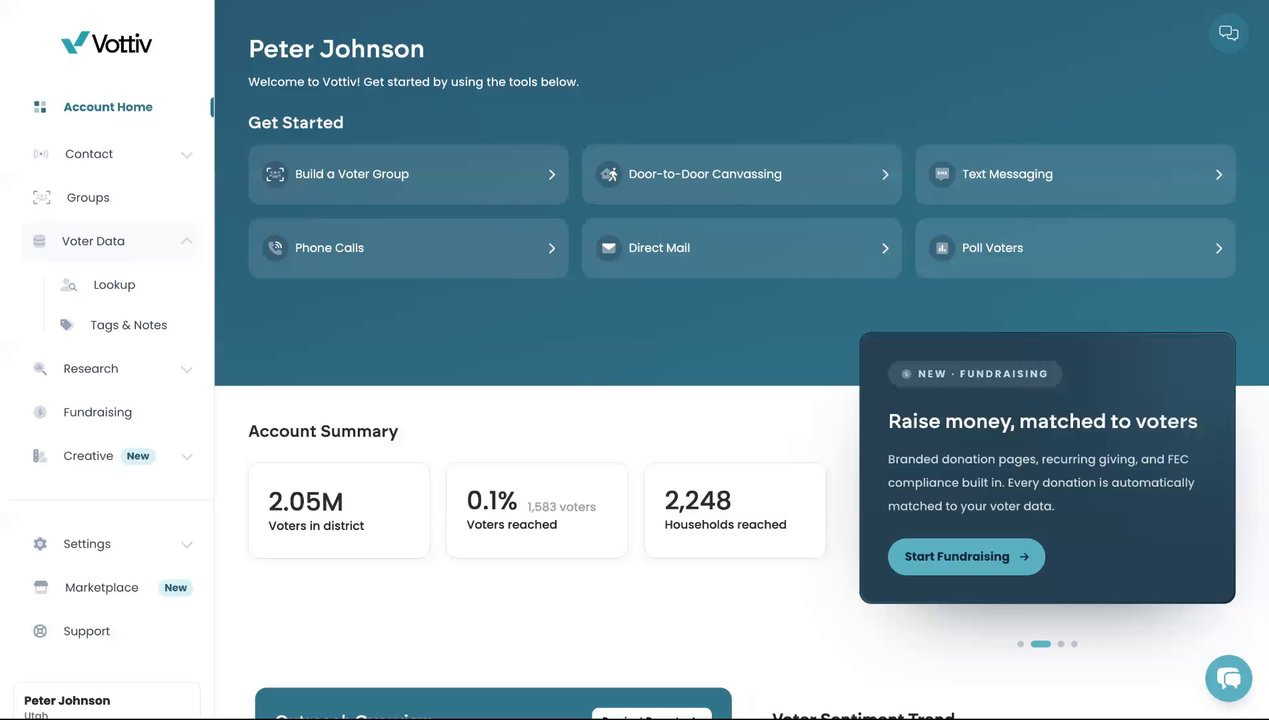1269x720 pixels.
Task: Collapse the Voter Data menu chevron
Action: 186,241
